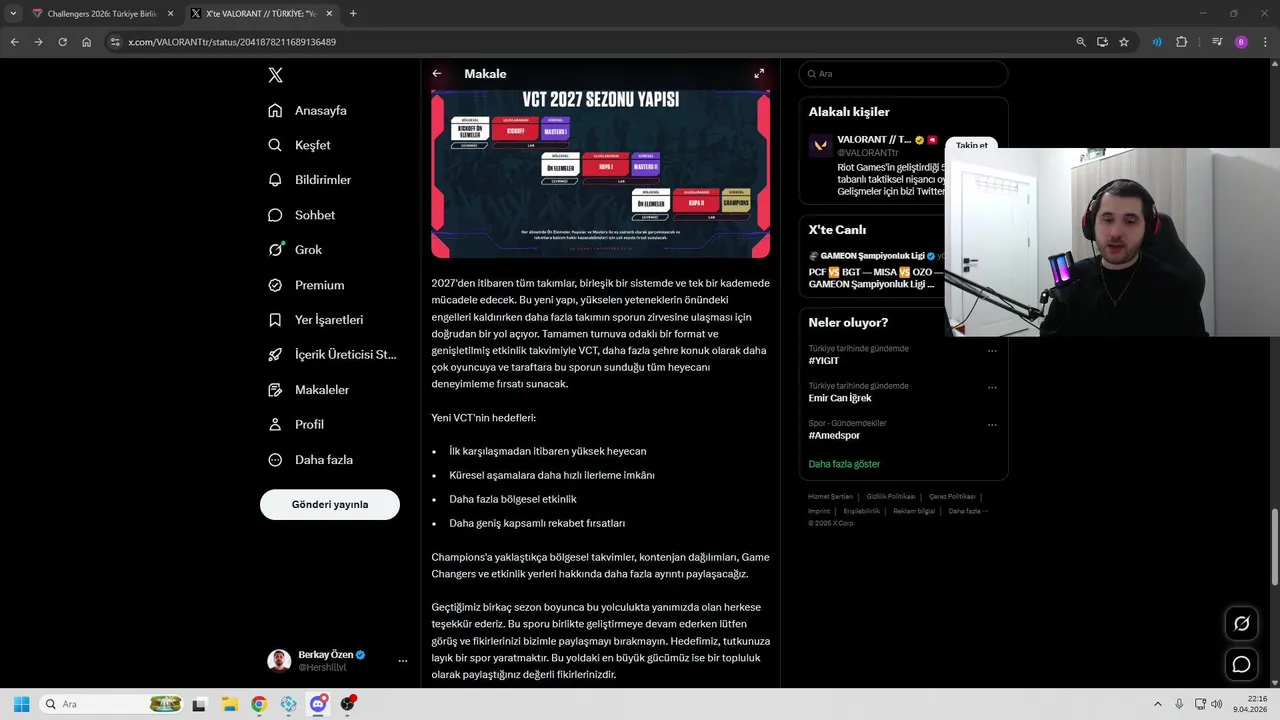The width and height of the screenshot is (1280, 720).
Task: Open the browser extensions puzzle icon
Action: coord(1182,42)
